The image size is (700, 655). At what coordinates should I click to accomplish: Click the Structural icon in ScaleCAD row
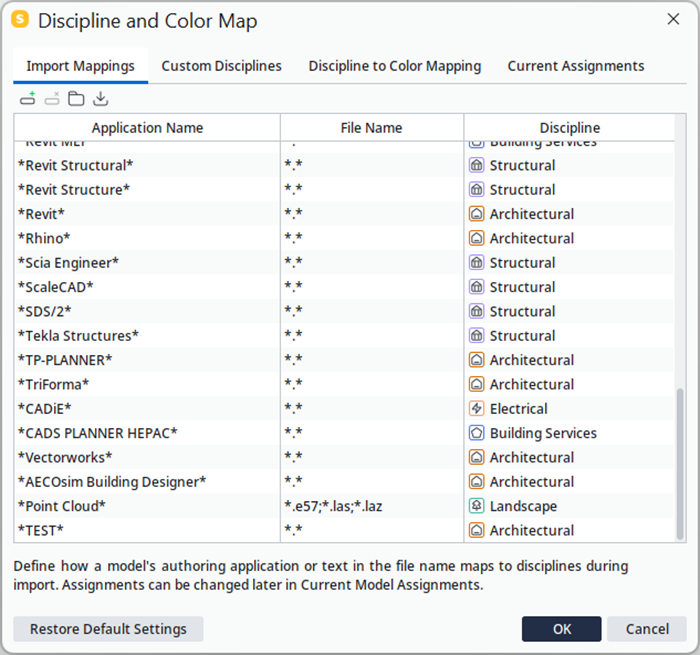coord(476,287)
